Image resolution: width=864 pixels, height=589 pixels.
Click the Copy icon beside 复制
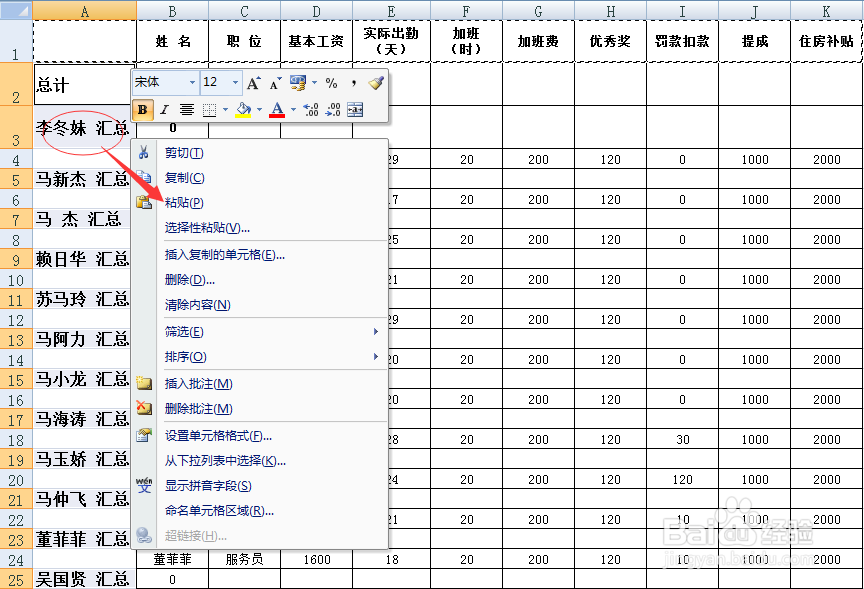click(x=144, y=177)
